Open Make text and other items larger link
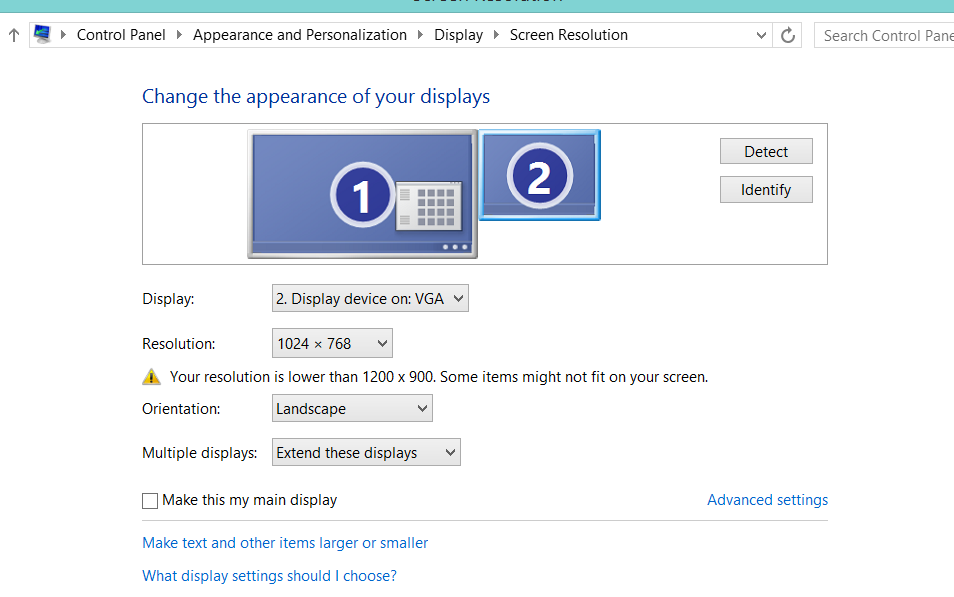 285,543
